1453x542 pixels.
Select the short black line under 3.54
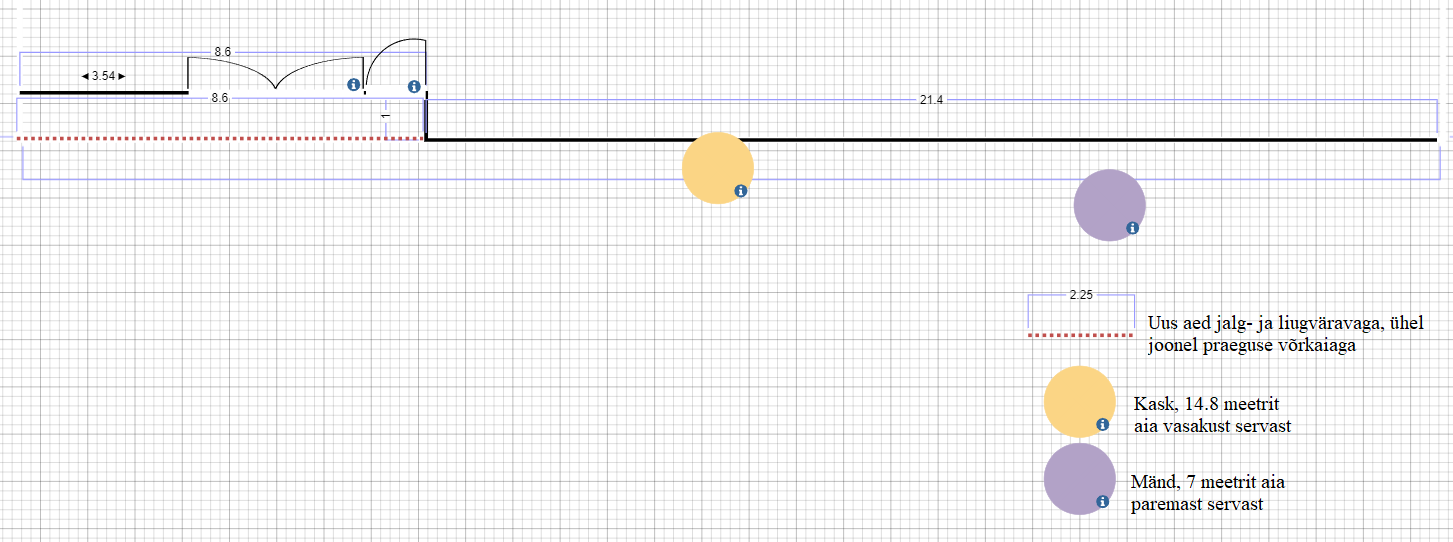click(x=103, y=92)
